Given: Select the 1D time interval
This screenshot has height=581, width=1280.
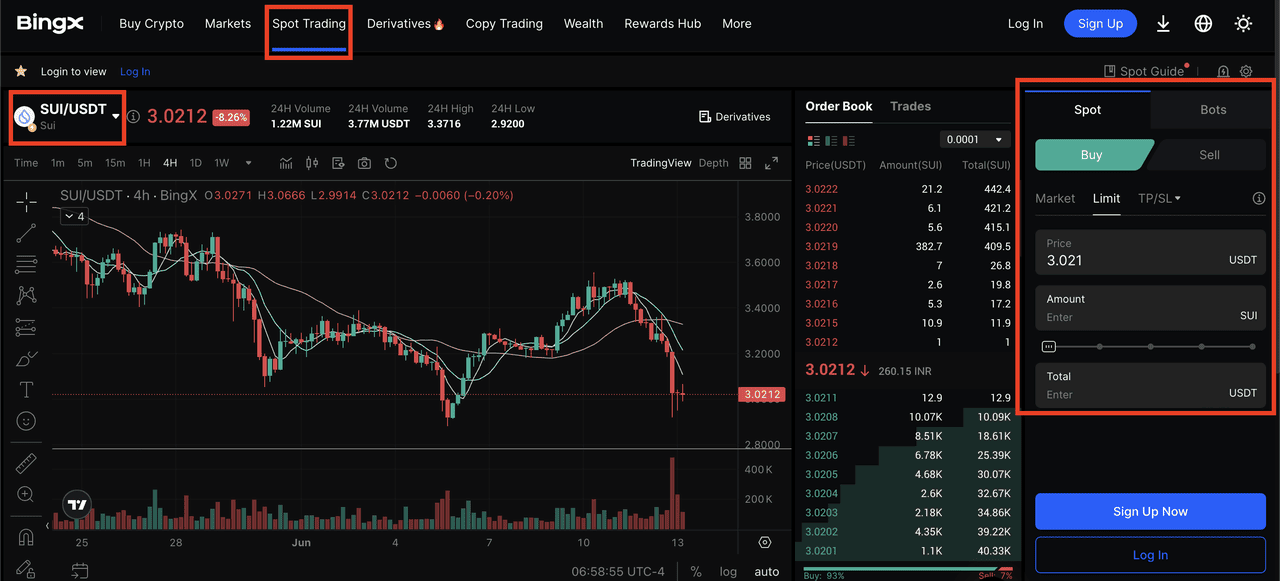Looking at the screenshot, I should (196, 163).
